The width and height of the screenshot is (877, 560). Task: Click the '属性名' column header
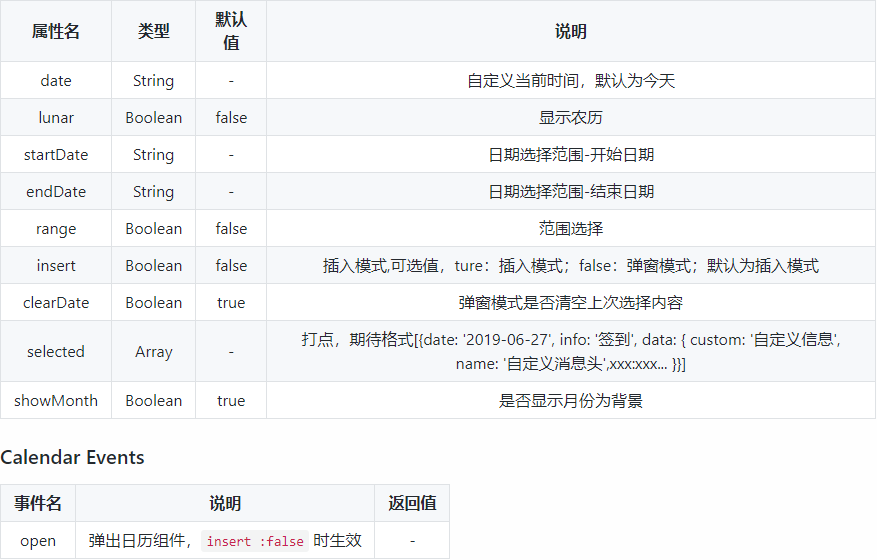56,31
